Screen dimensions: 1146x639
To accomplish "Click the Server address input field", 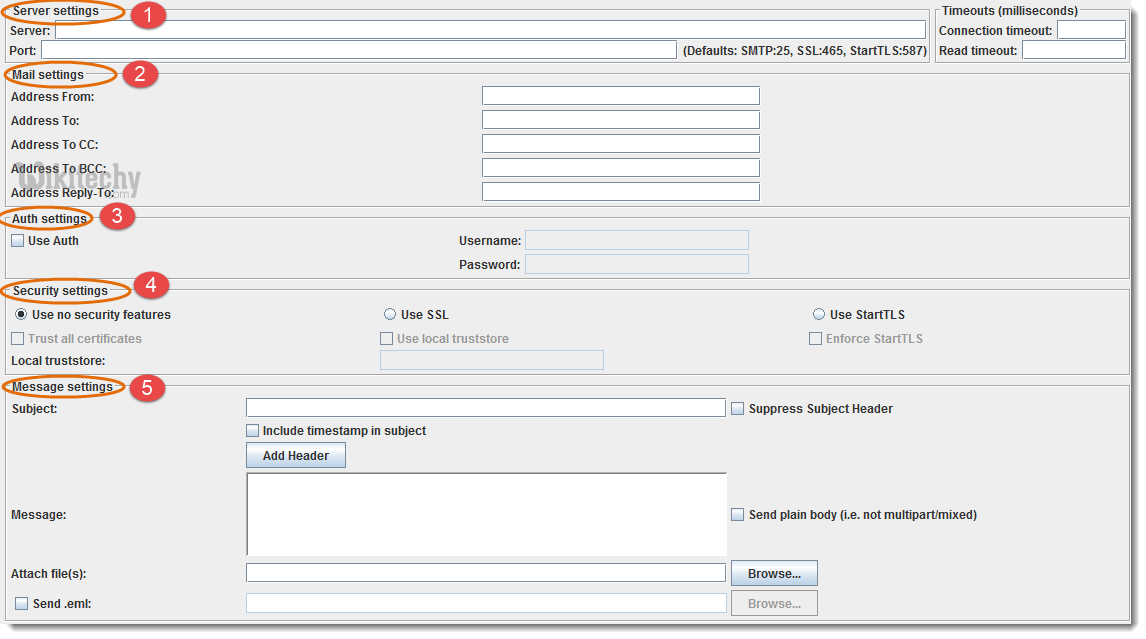I will tap(490, 30).
